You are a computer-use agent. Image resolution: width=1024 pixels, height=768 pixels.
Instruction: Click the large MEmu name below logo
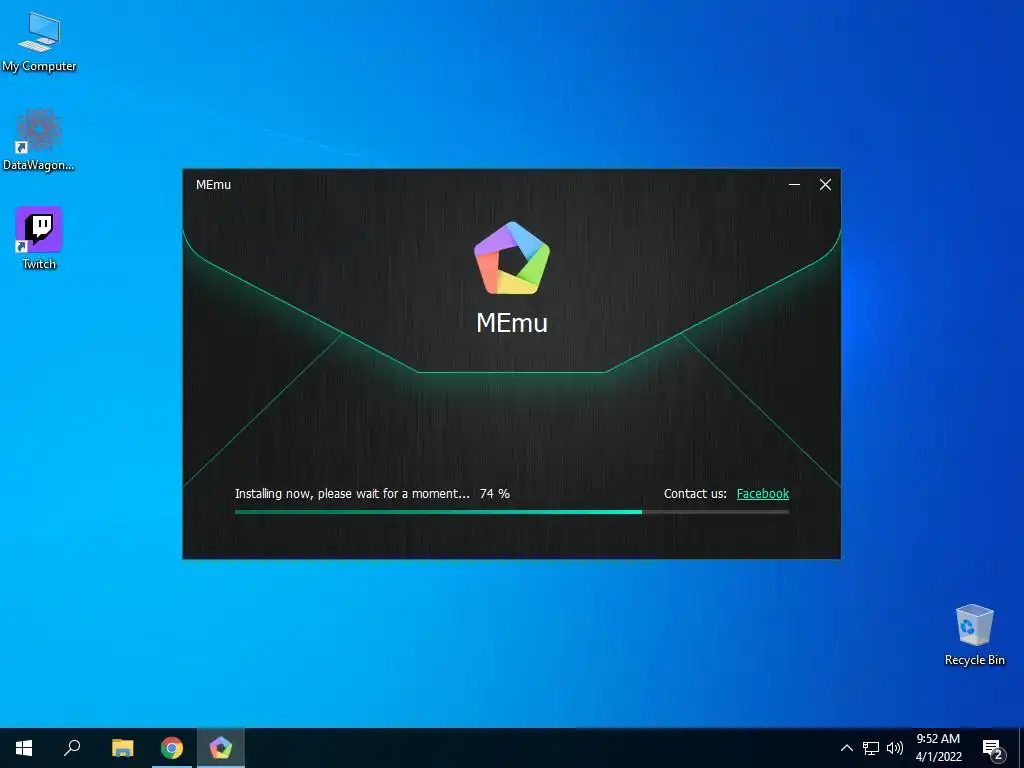click(512, 323)
